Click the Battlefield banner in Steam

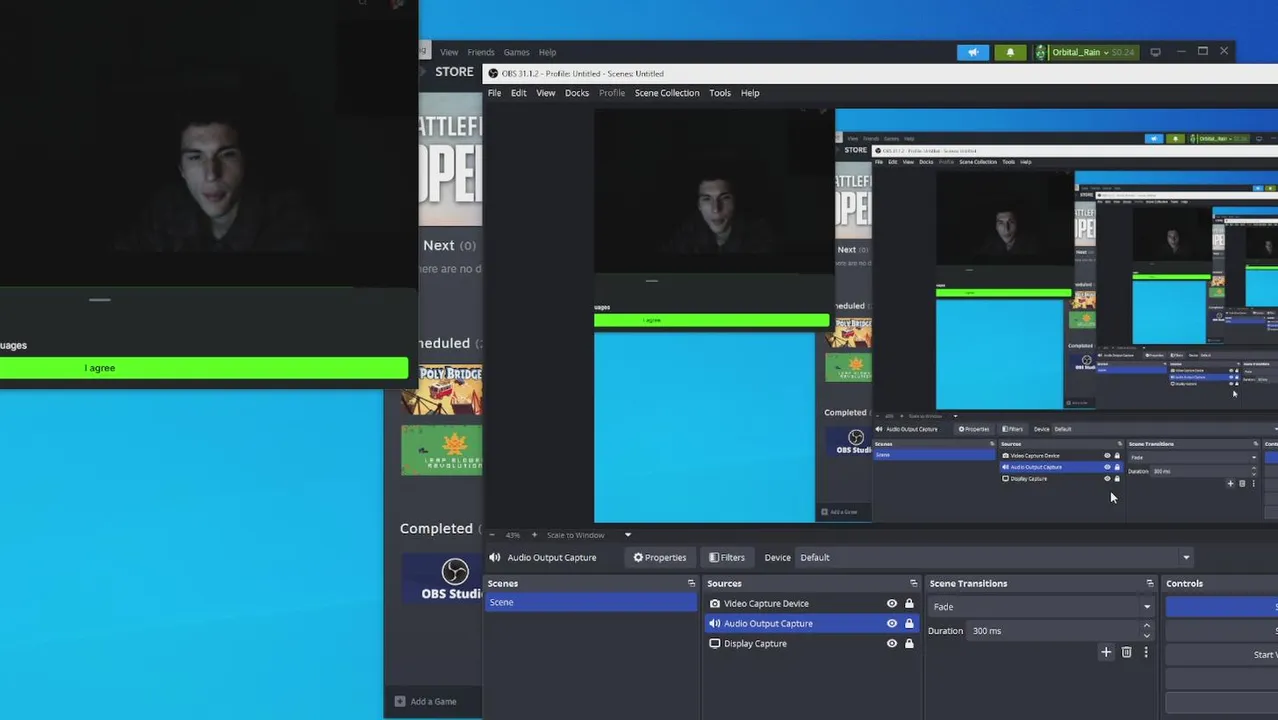pyautogui.click(x=450, y=160)
